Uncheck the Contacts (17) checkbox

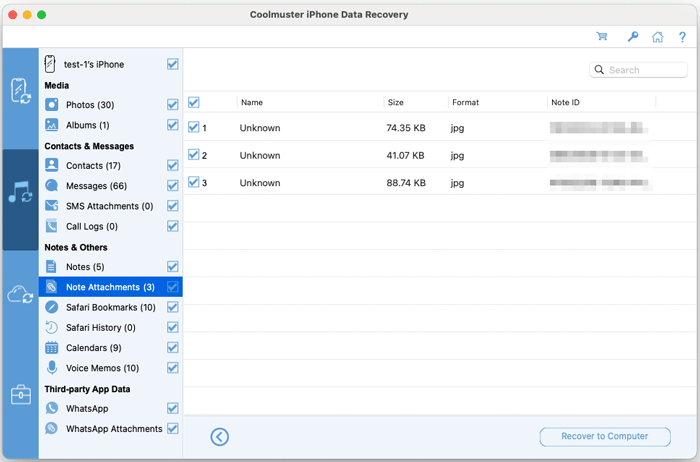(173, 165)
